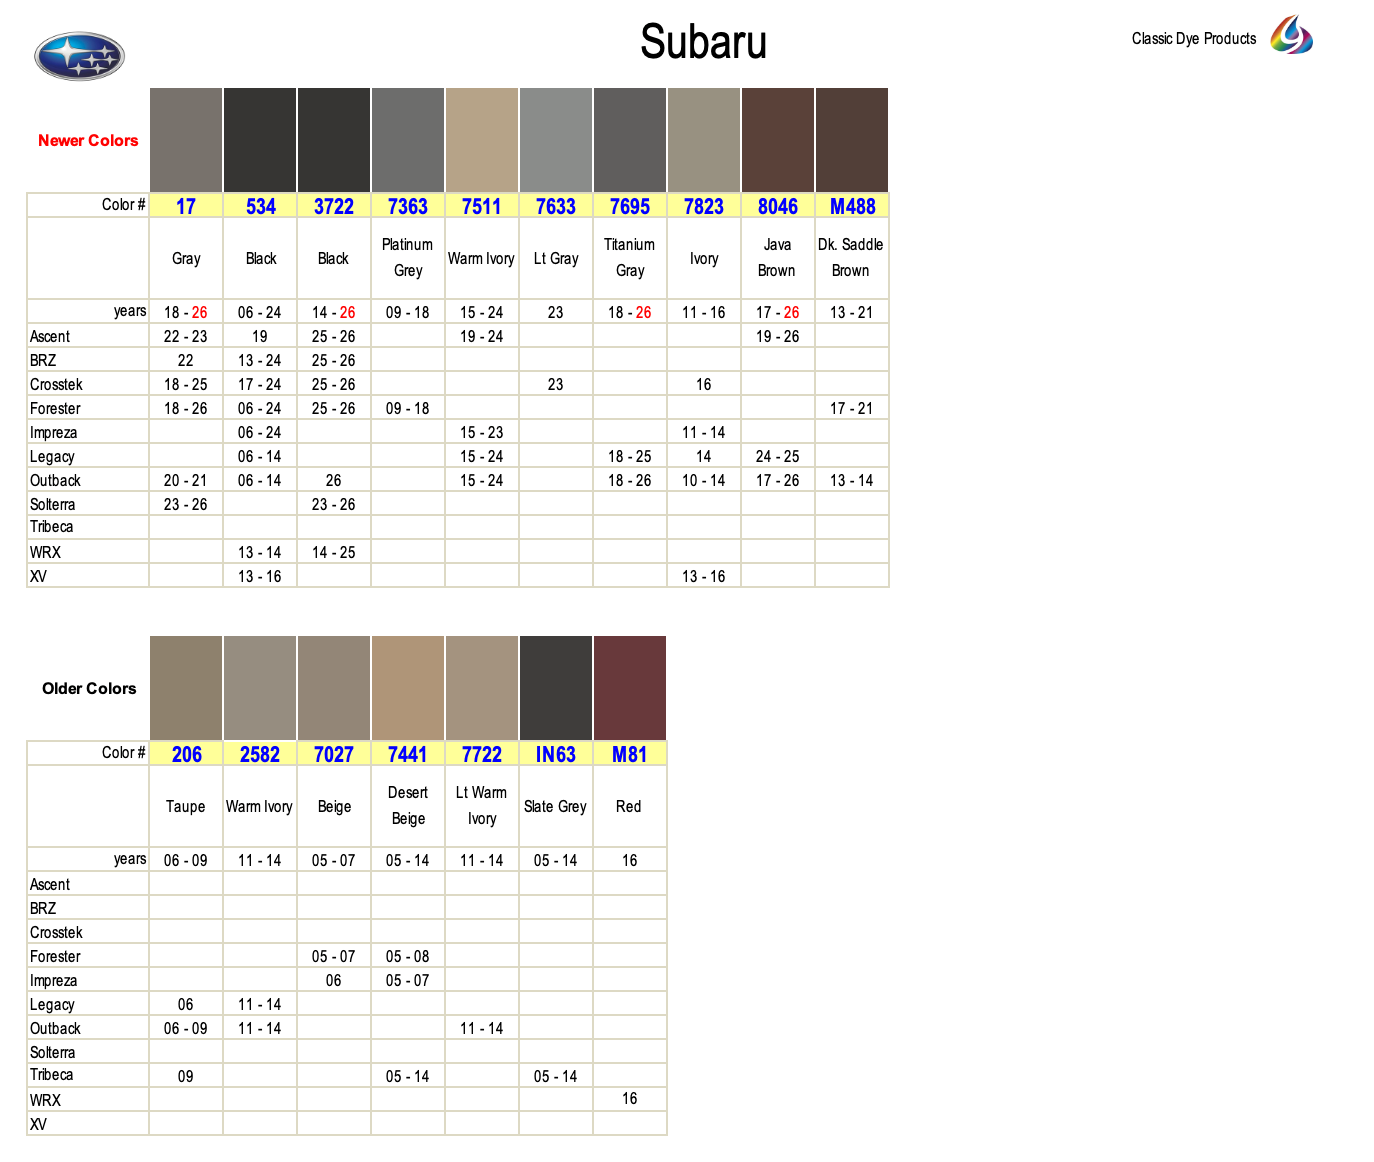Pick the Platinum Grey 7363 swatch

pyautogui.click(x=408, y=140)
